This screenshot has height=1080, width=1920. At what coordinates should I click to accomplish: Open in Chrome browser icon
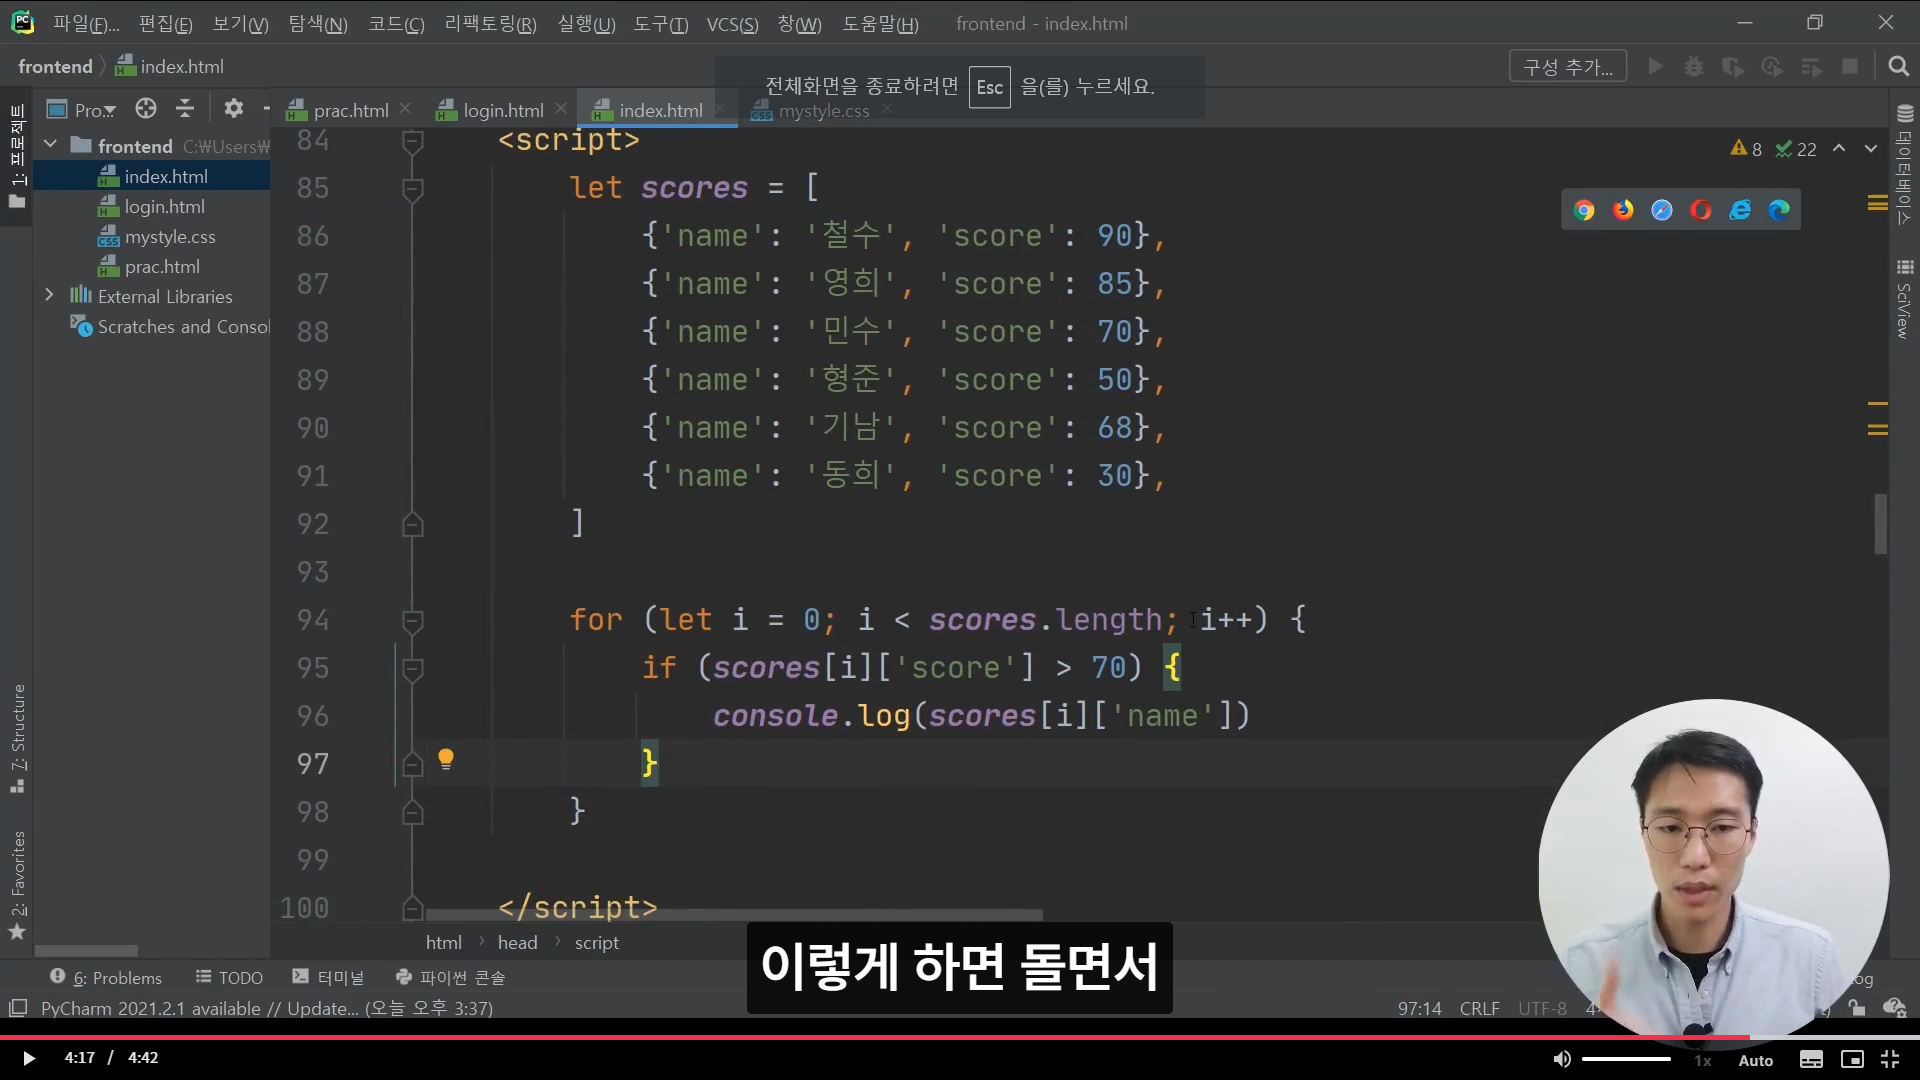(x=1584, y=210)
